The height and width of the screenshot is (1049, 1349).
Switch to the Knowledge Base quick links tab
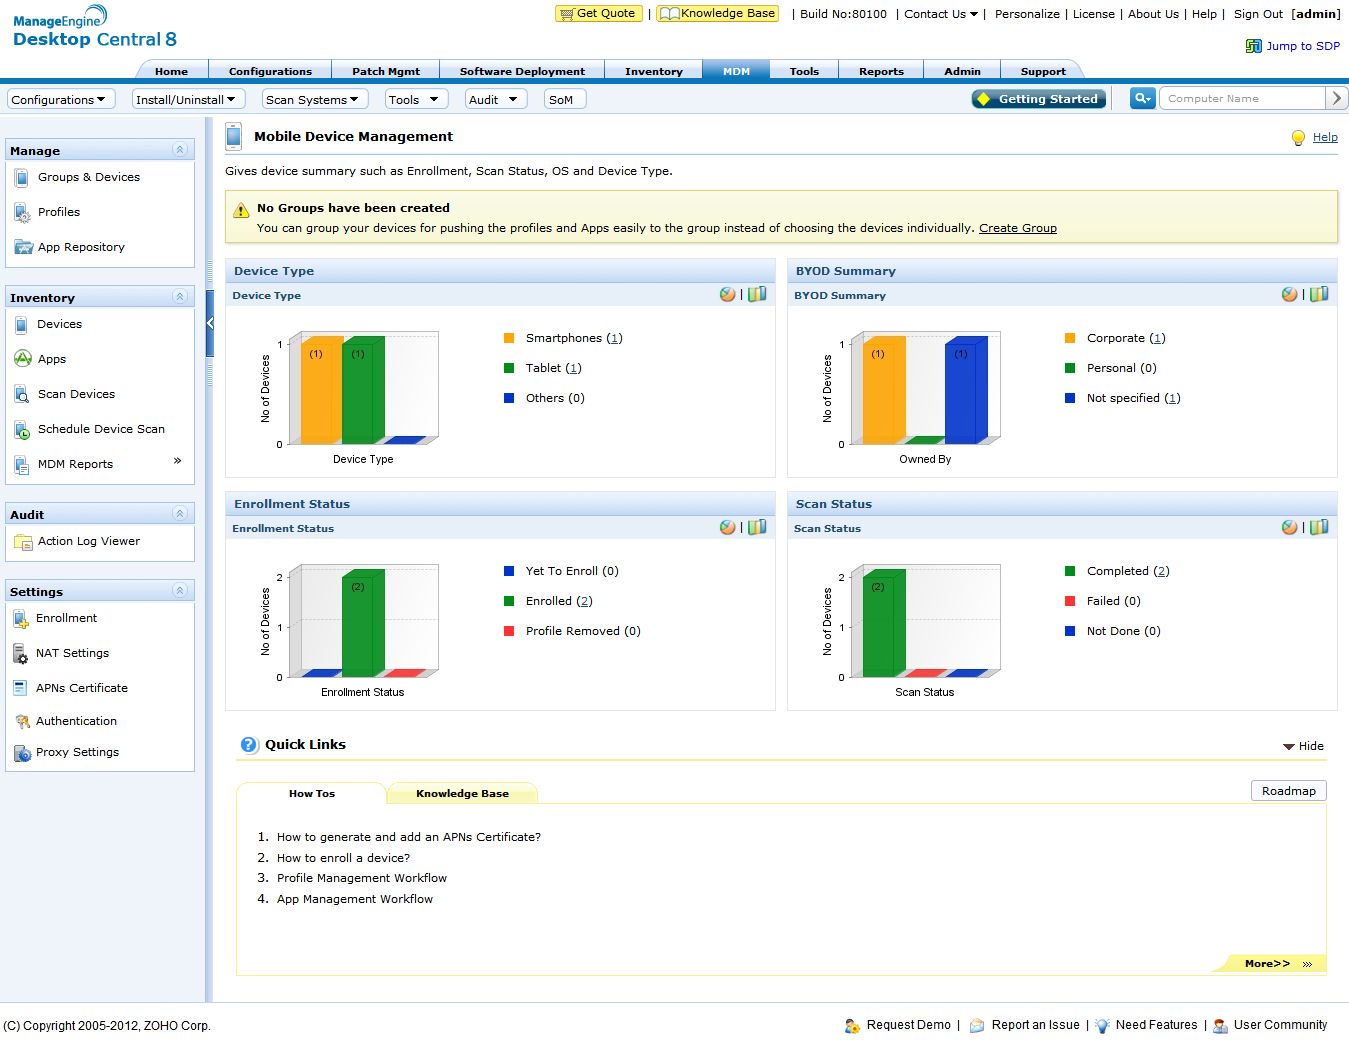pos(462,794)
